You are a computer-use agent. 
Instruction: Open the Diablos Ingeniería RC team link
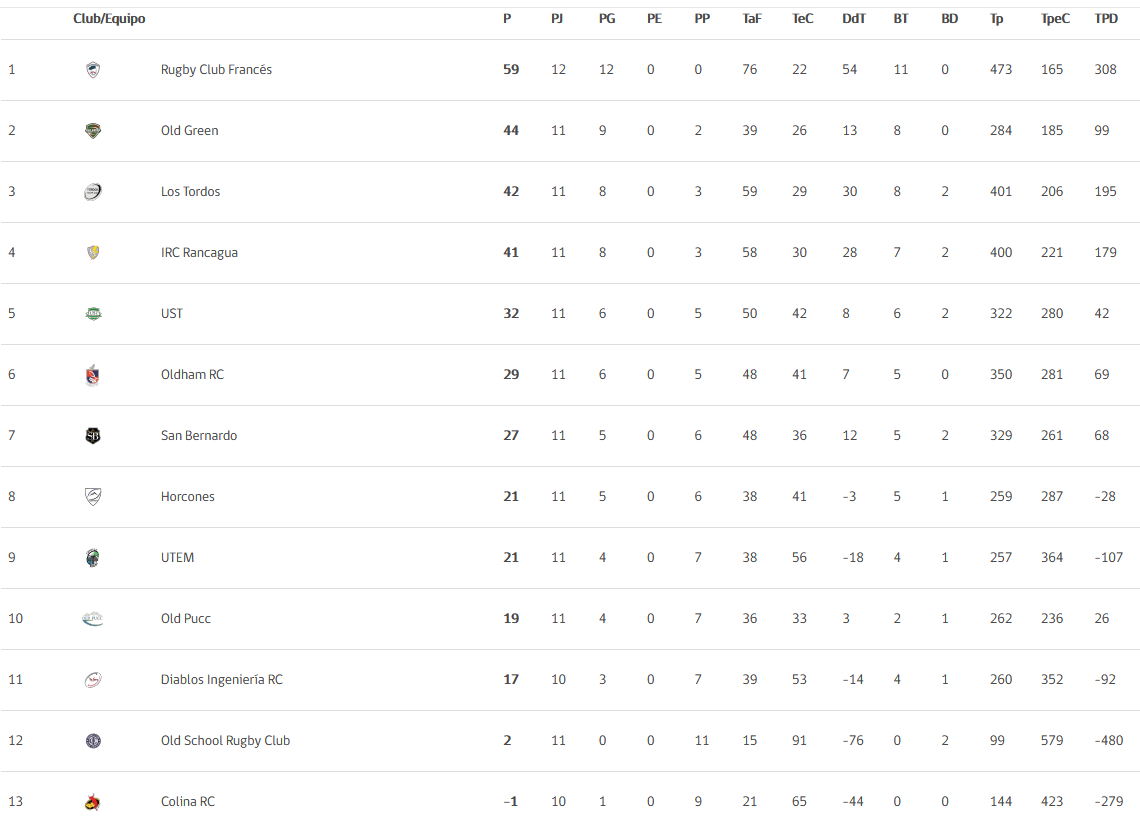(x=222, y=680)
